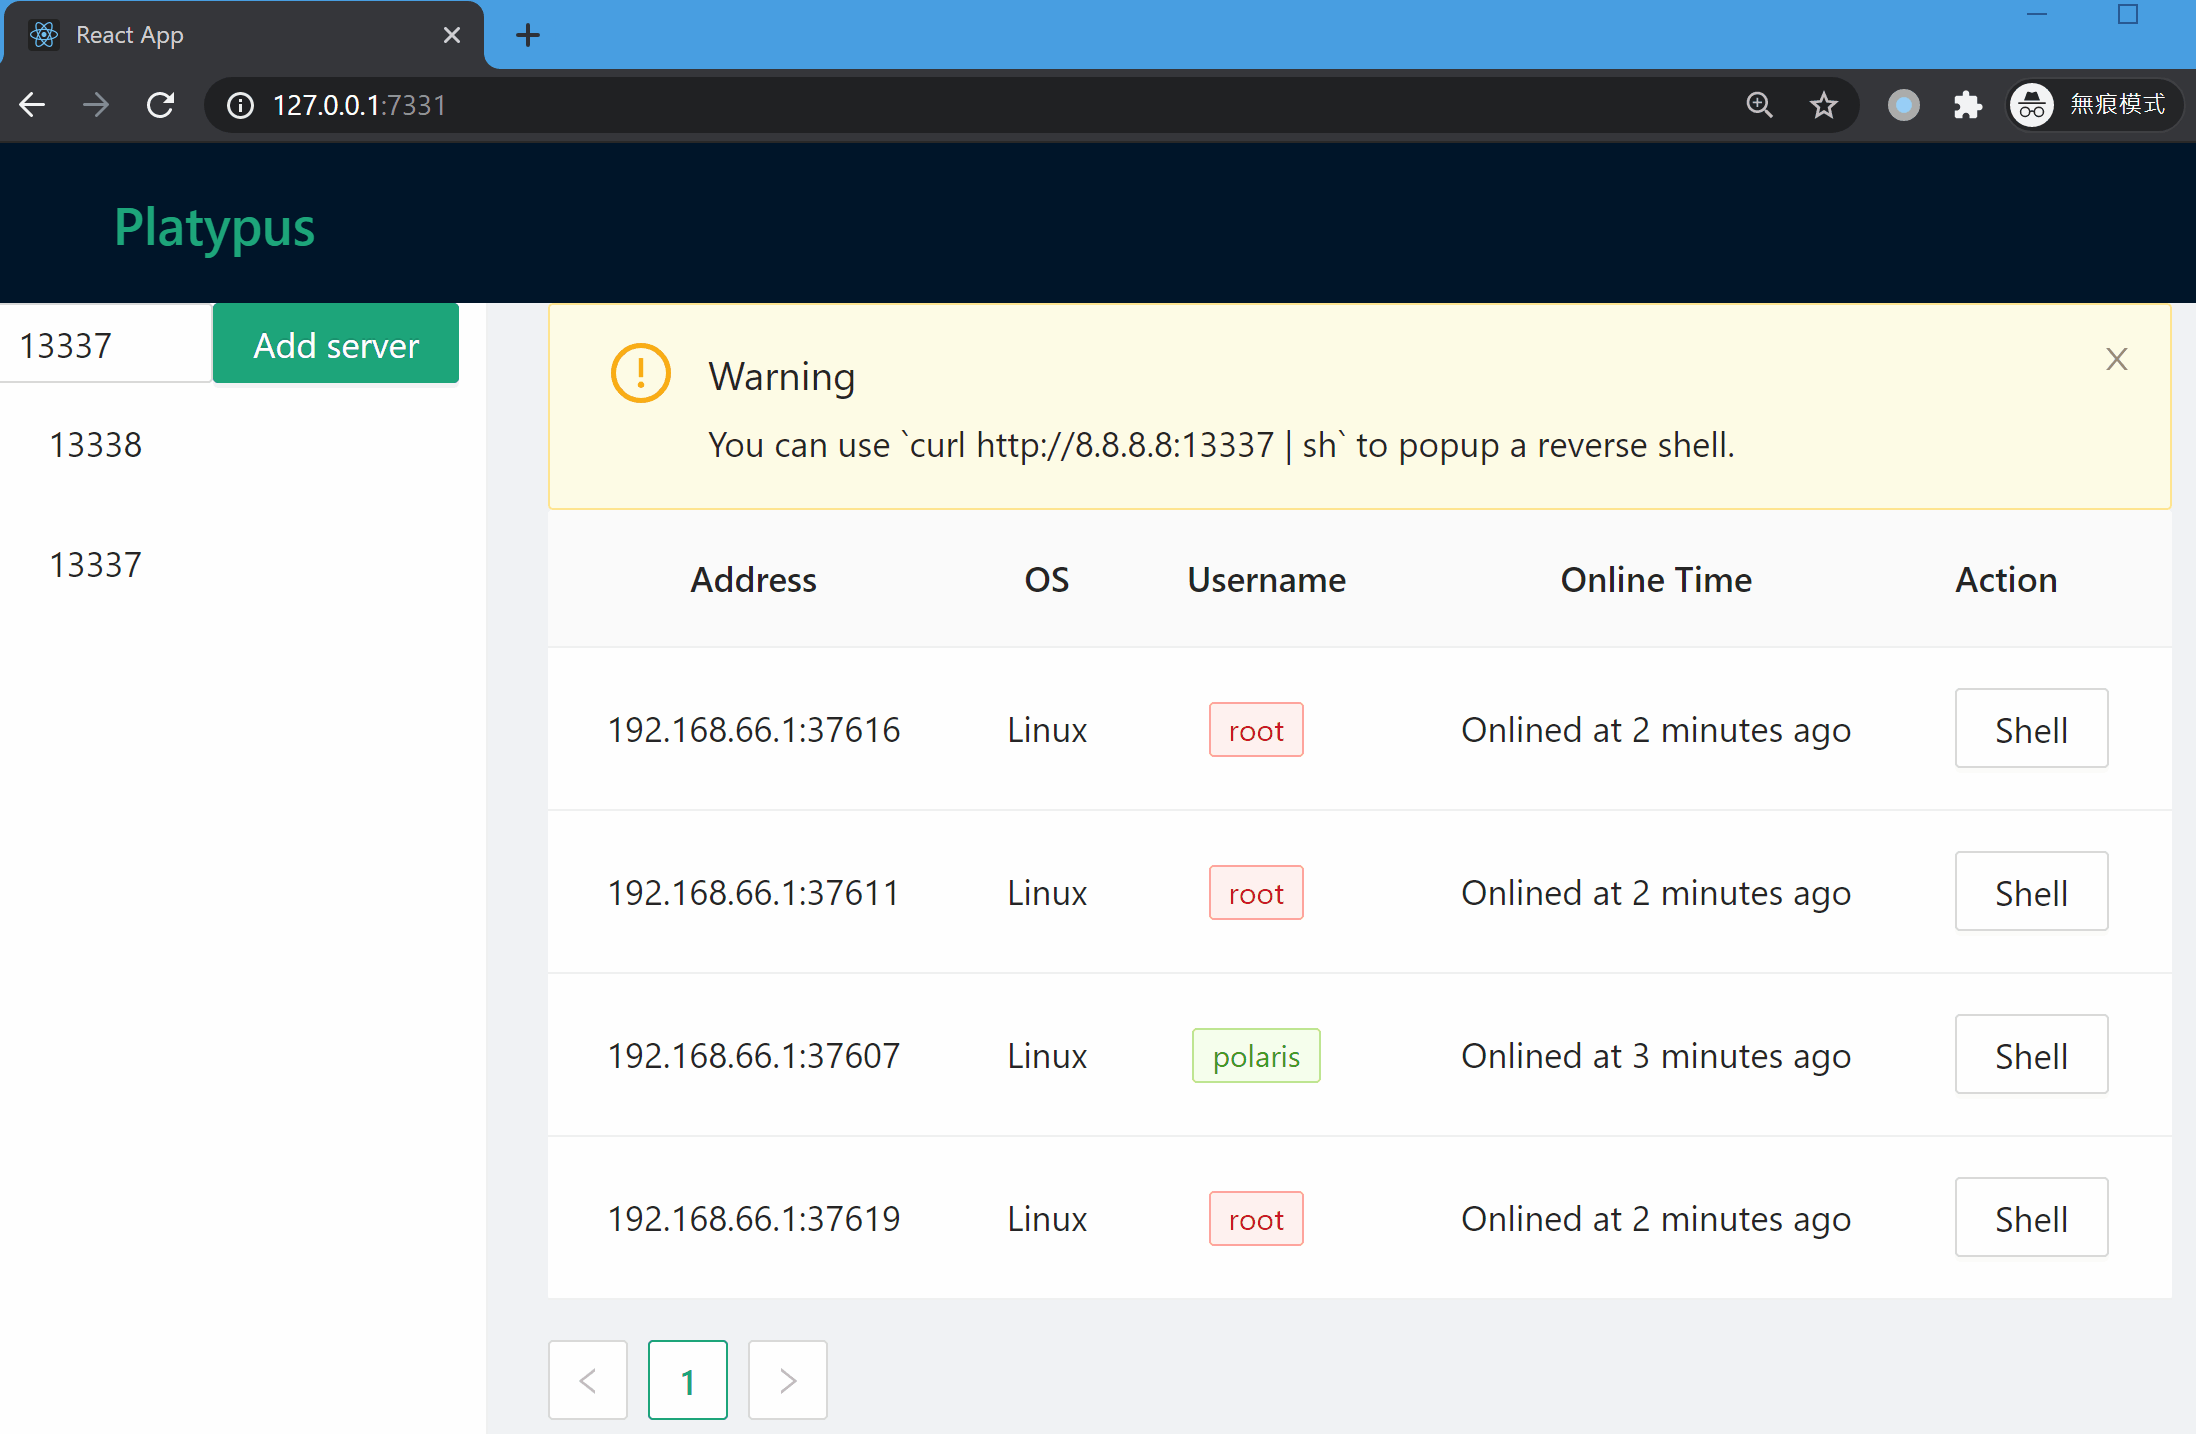Click the site info icon before URL
Viewport: 2196px width, 1434px height.
pyautogui.click(x=240, y=105)
